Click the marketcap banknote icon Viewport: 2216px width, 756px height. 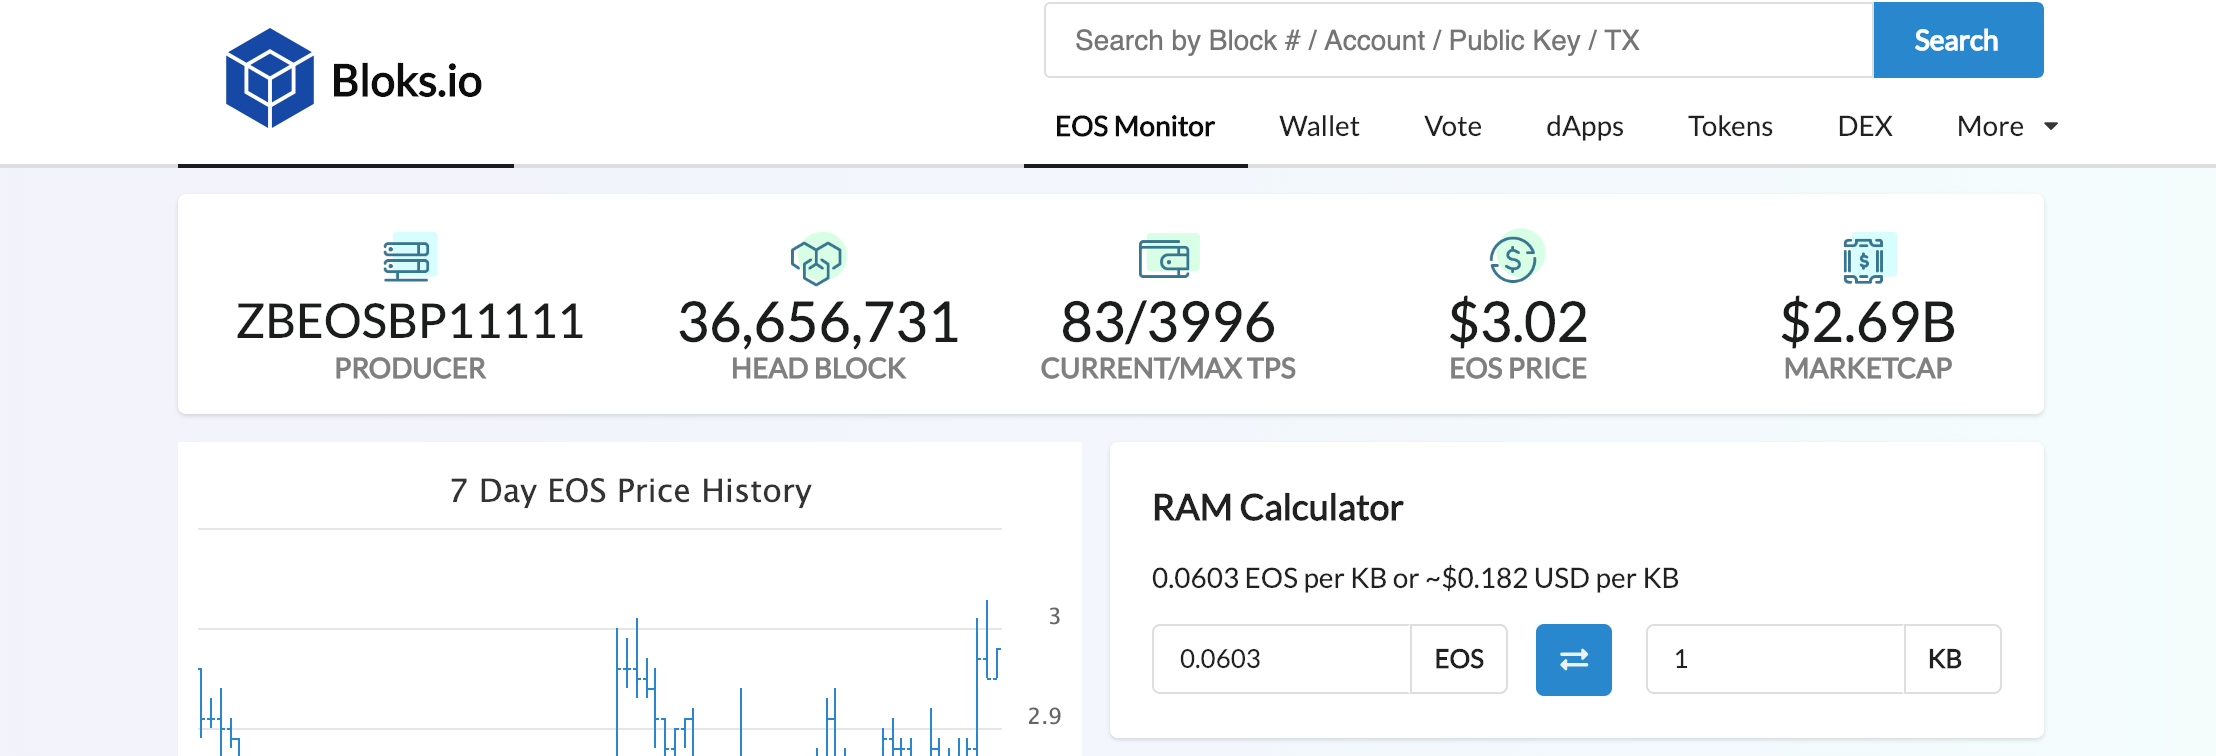pos(1865,260)
